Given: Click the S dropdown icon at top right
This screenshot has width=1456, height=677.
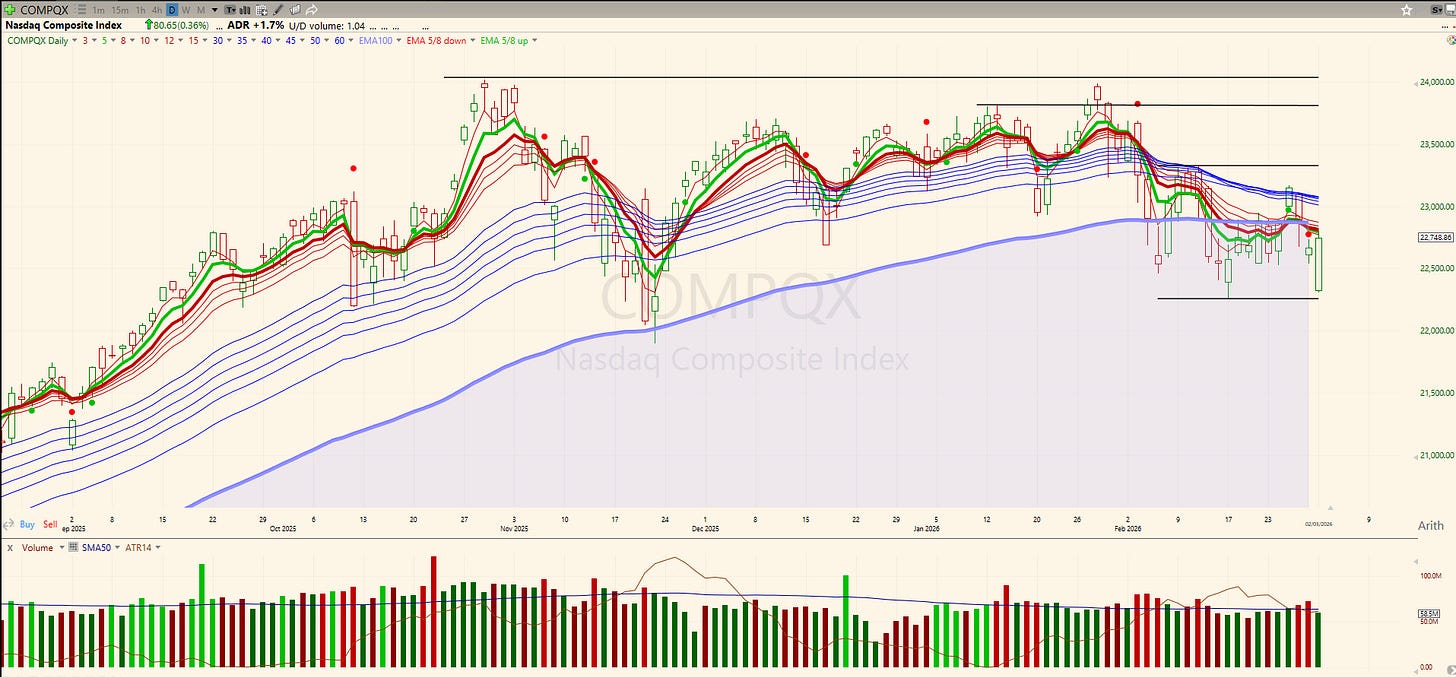Looking at the screenshot, I should pos(1437,10).
